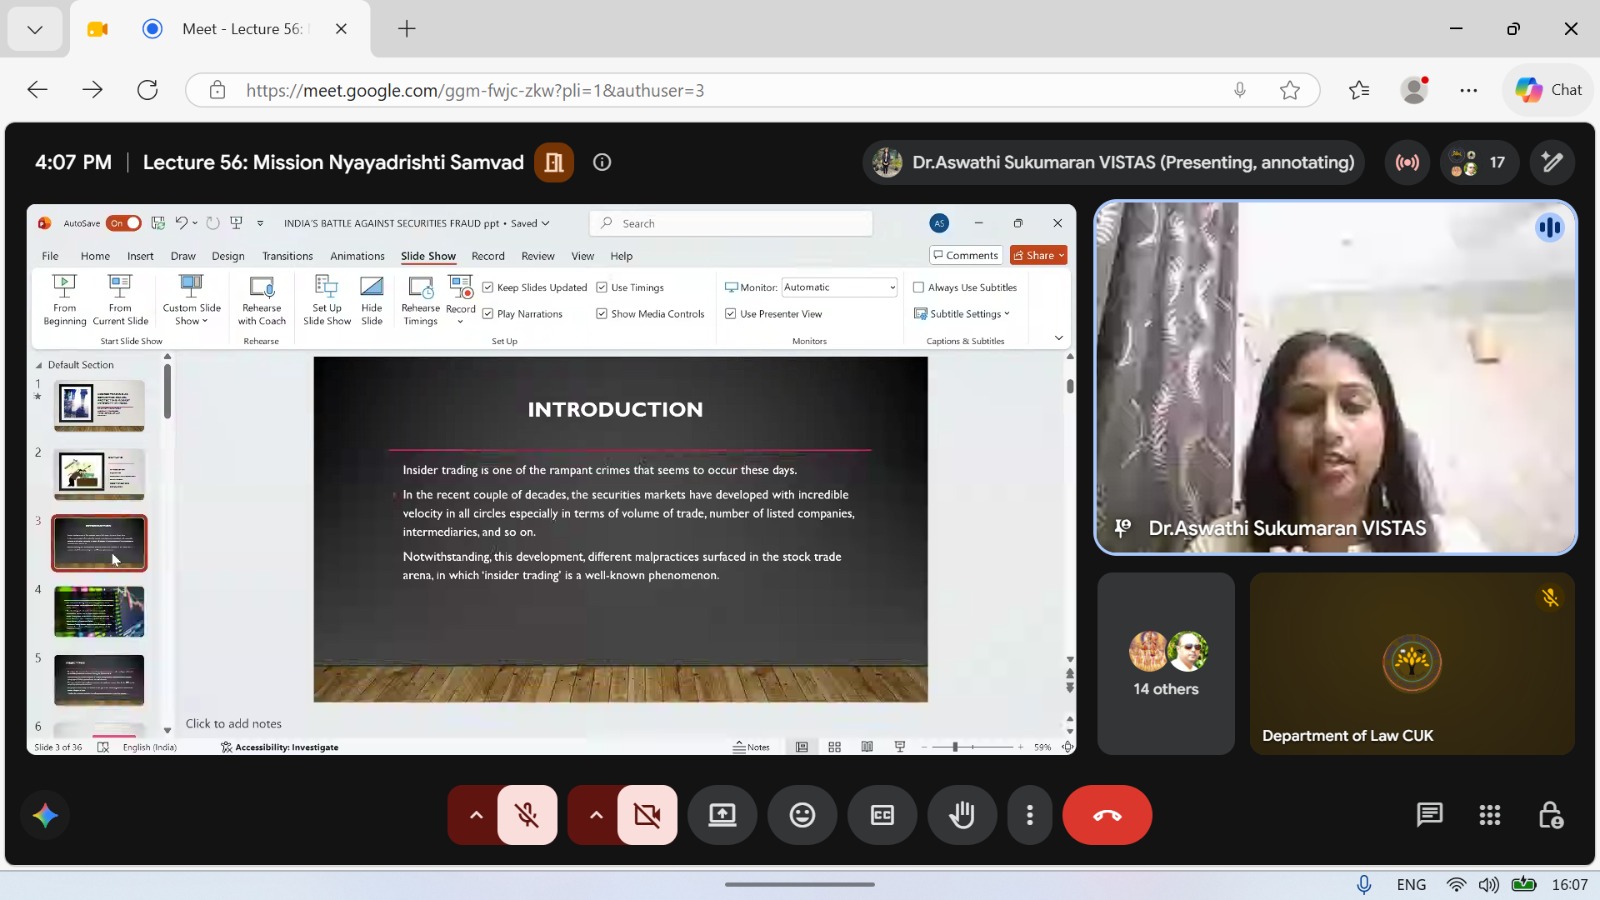Toggle the Use Presenter View checkbox
This screenshot has width=1600, height=900.
pyautogui.click(x=731, y=314)
